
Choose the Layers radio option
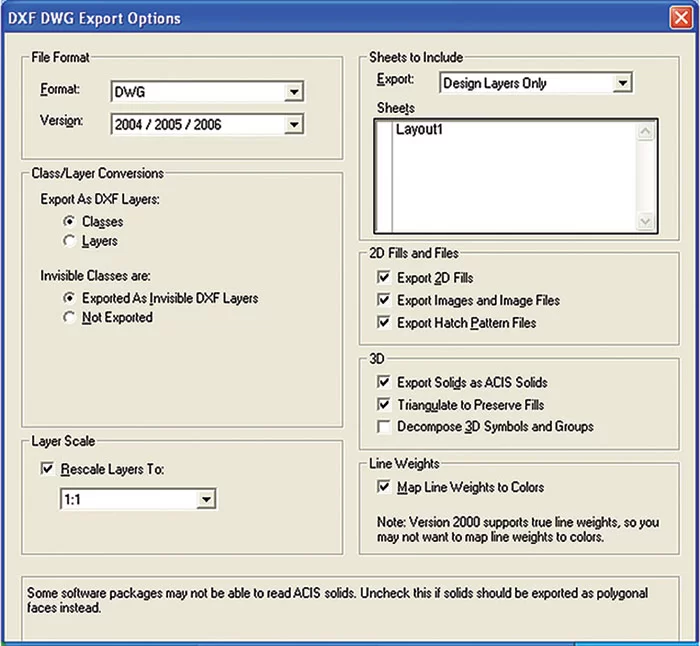(x=69, y=241)
